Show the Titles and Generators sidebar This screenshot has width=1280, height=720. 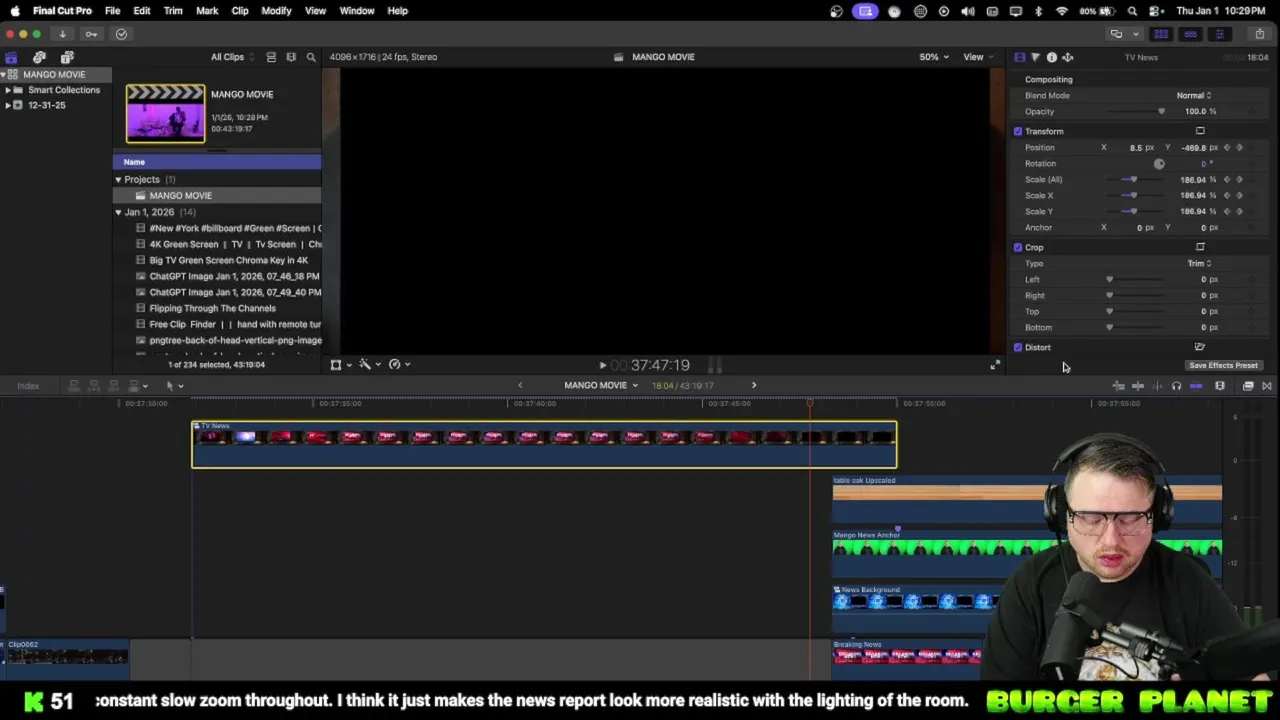pyautogui.click(x=67, y=57)
